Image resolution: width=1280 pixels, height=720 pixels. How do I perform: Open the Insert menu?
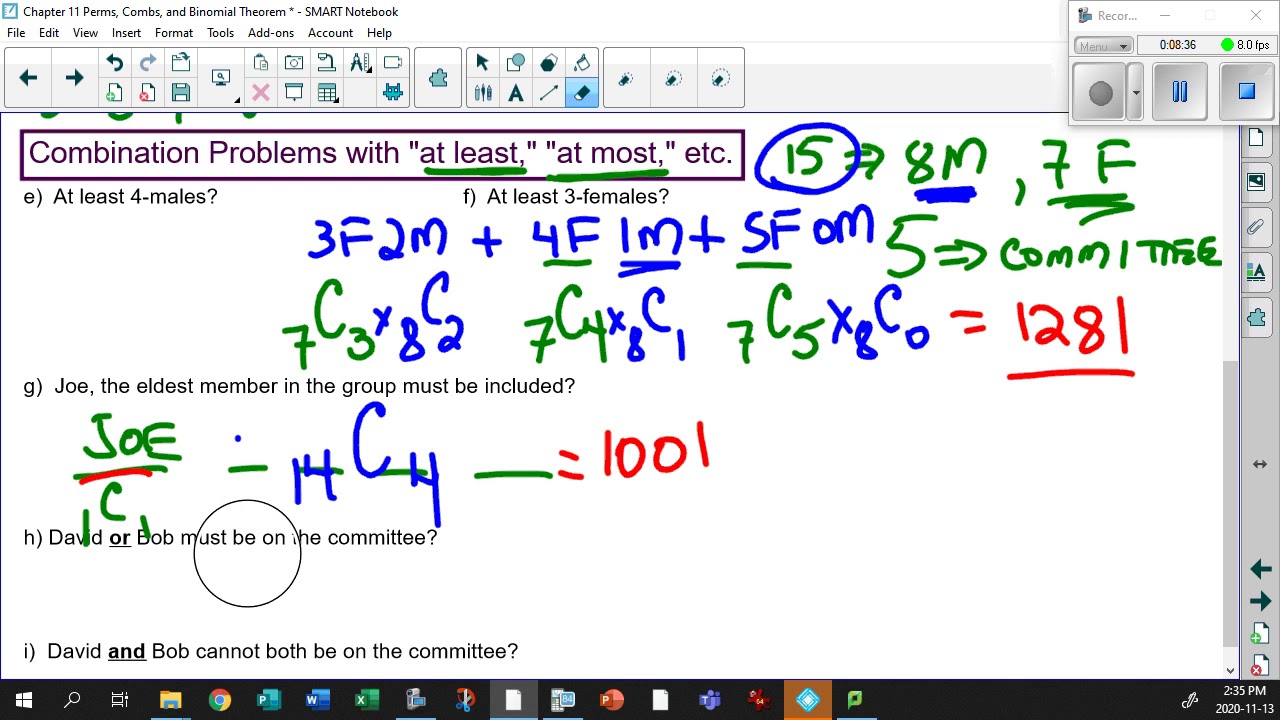[x=126, y=33]
